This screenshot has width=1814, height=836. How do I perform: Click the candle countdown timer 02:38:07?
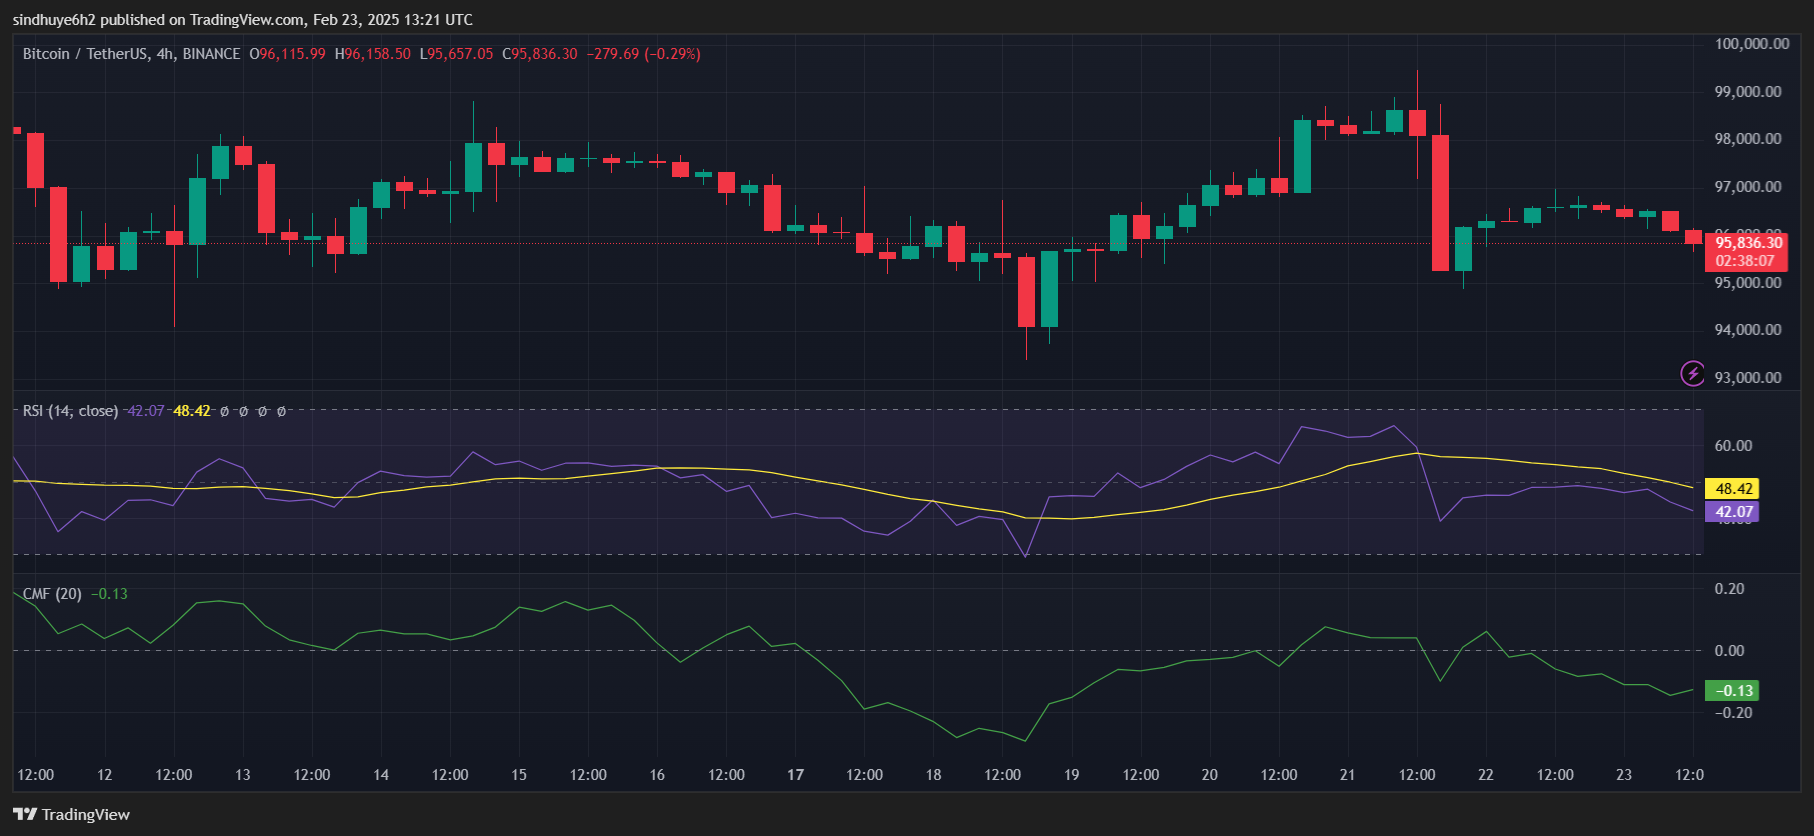(x=1745, y=261)
